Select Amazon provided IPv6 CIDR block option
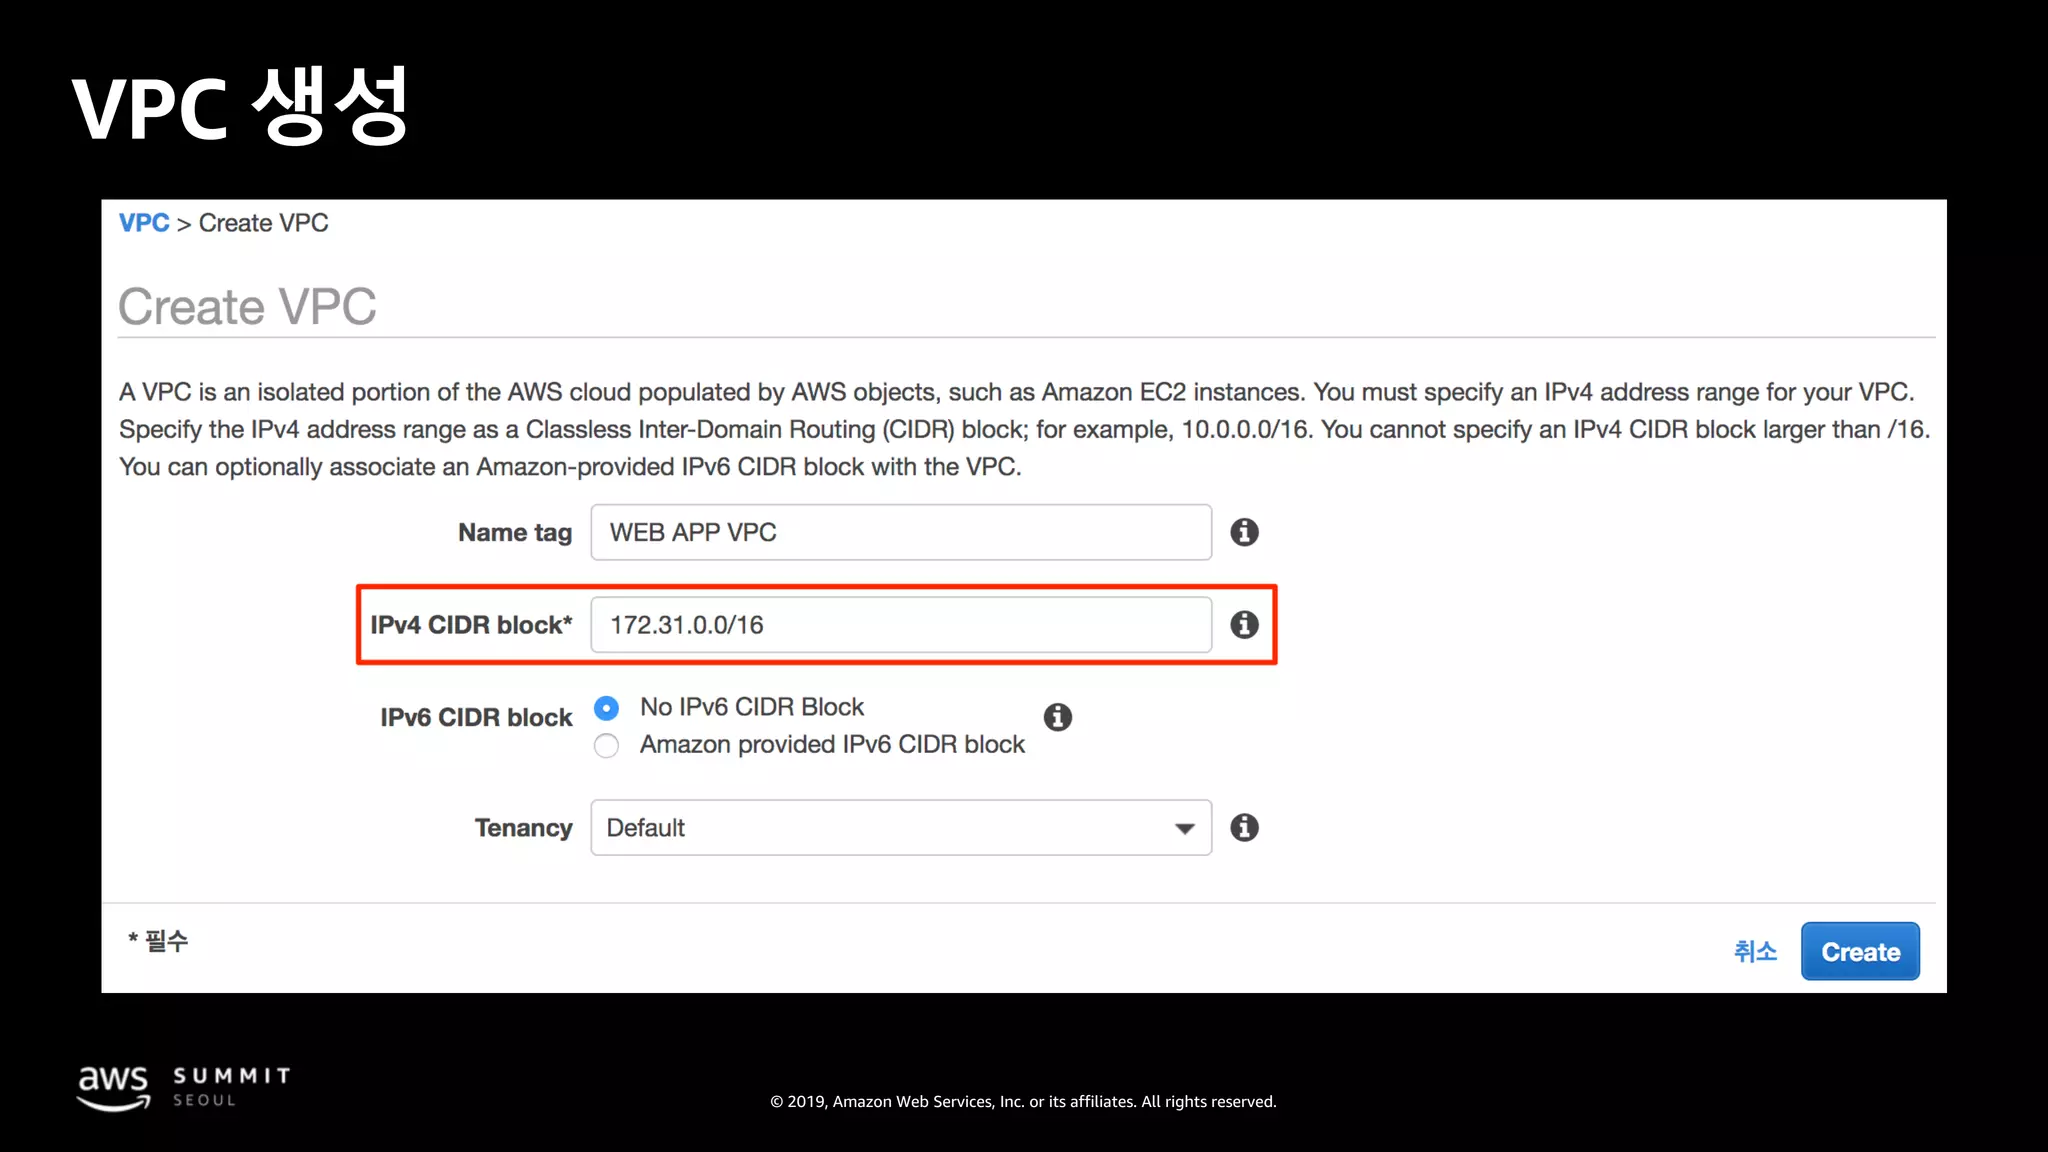 click(x=606, y=746)
